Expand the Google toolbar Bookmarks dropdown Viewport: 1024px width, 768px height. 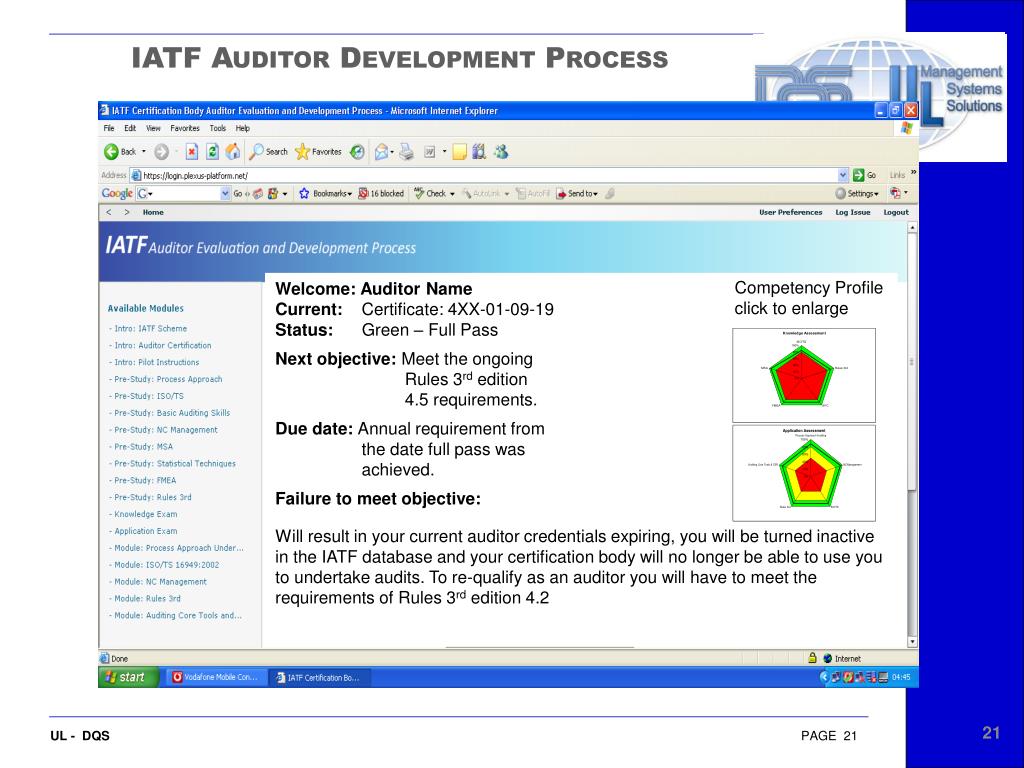(x=326, y=194)
